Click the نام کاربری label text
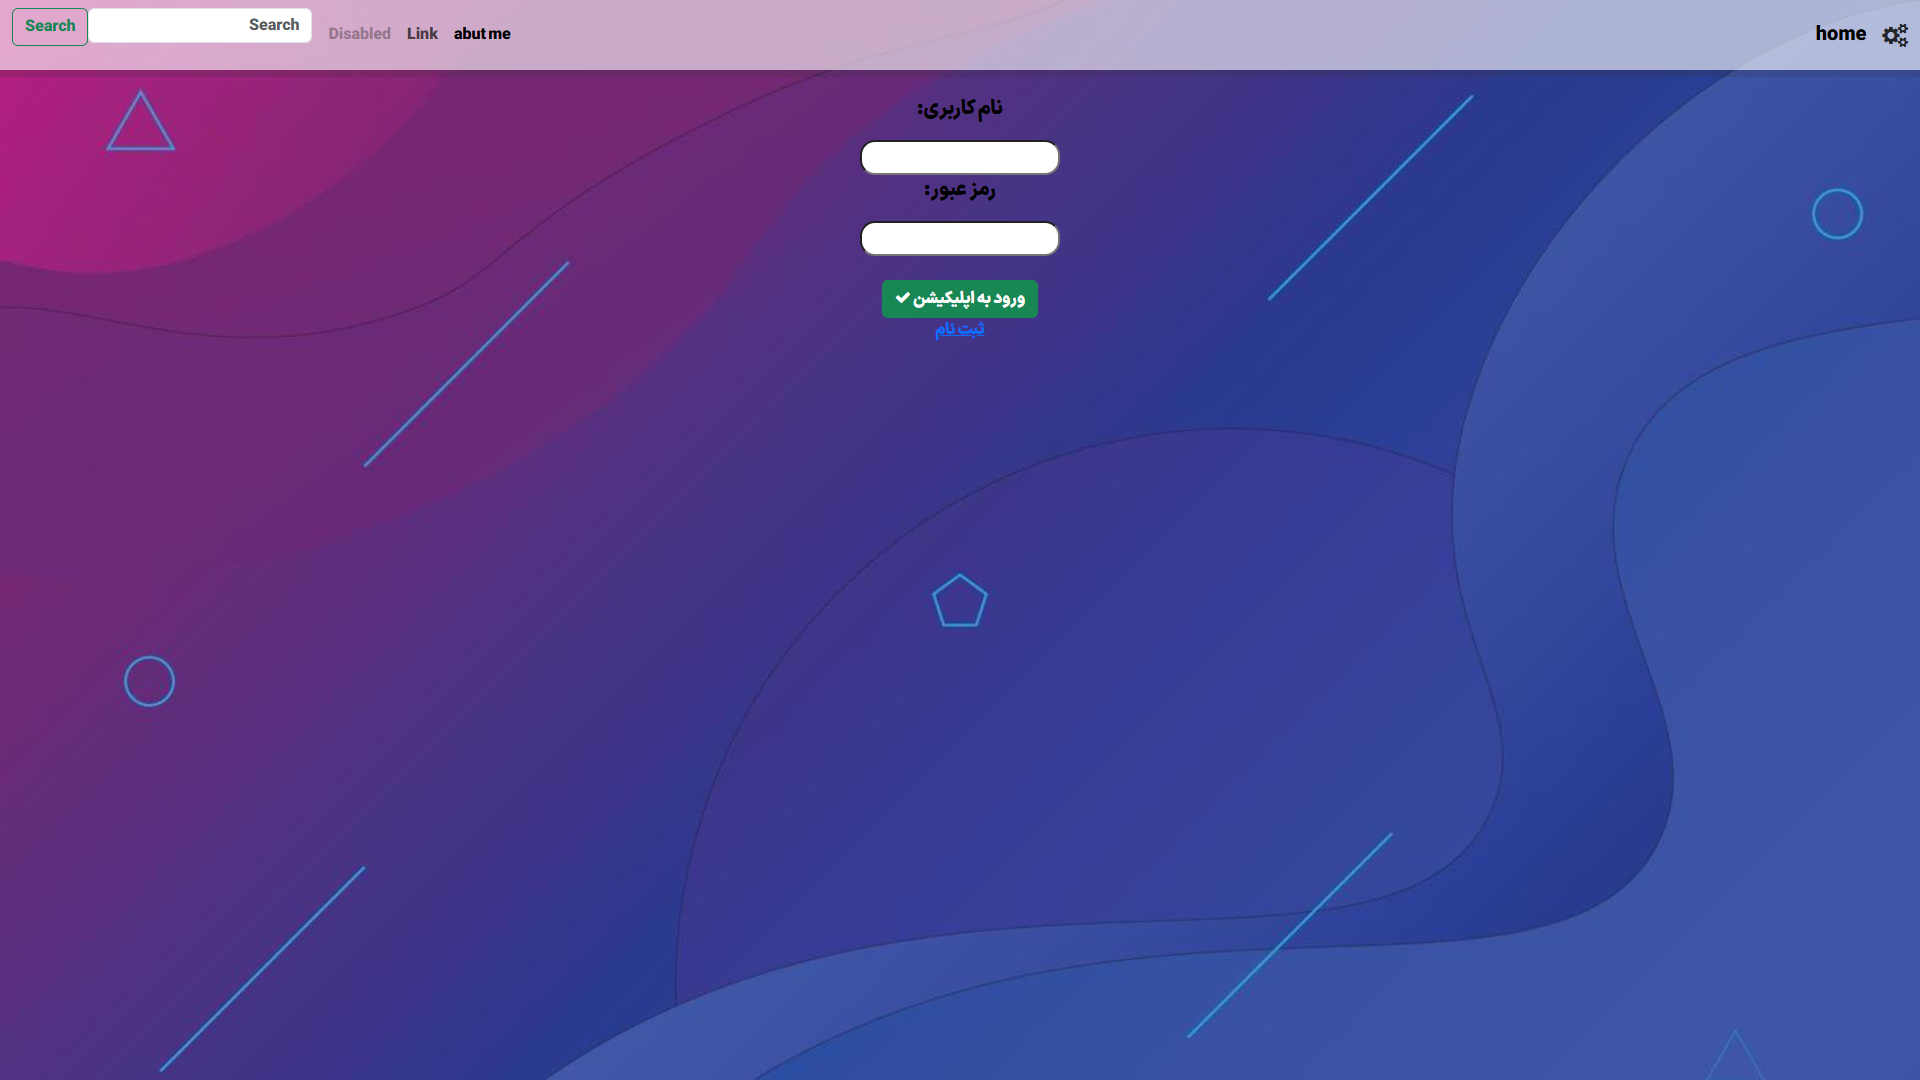 (x=959, y=108)
